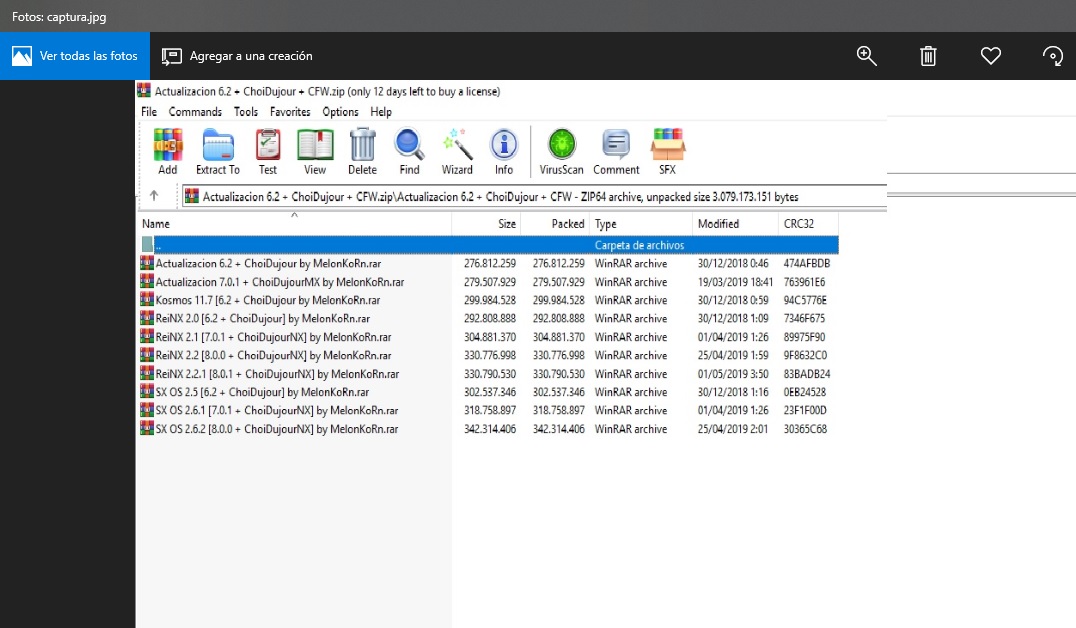The width and height of the screenshot is (1076, 628).
Task: Click the Delete trash can icon
Action: coord(362,152)
